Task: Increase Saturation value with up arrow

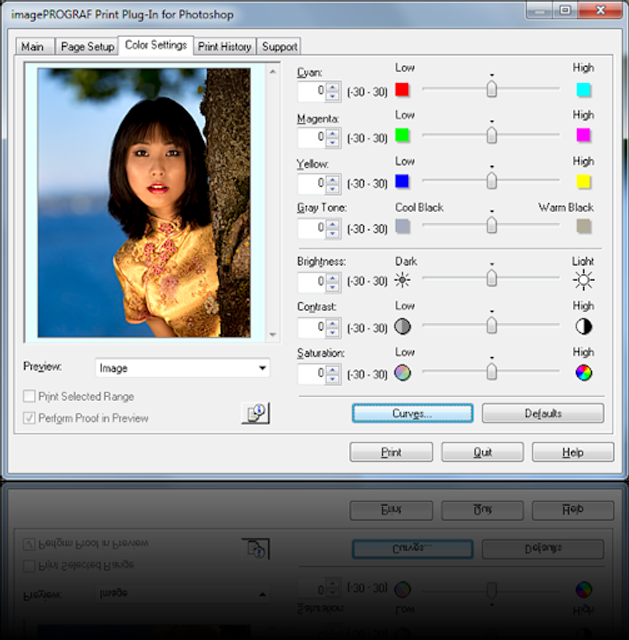Action: [333, 369]
